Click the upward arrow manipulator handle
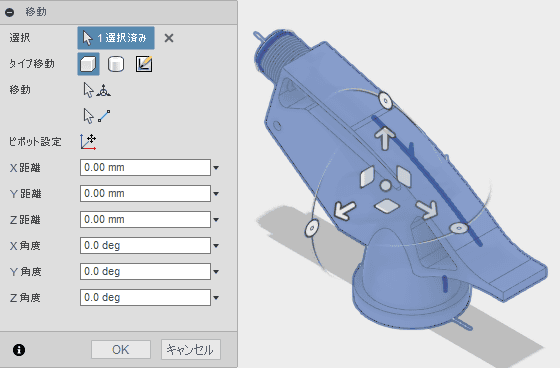The height and width of the screenshot is (368, 560). pos(384,138)
